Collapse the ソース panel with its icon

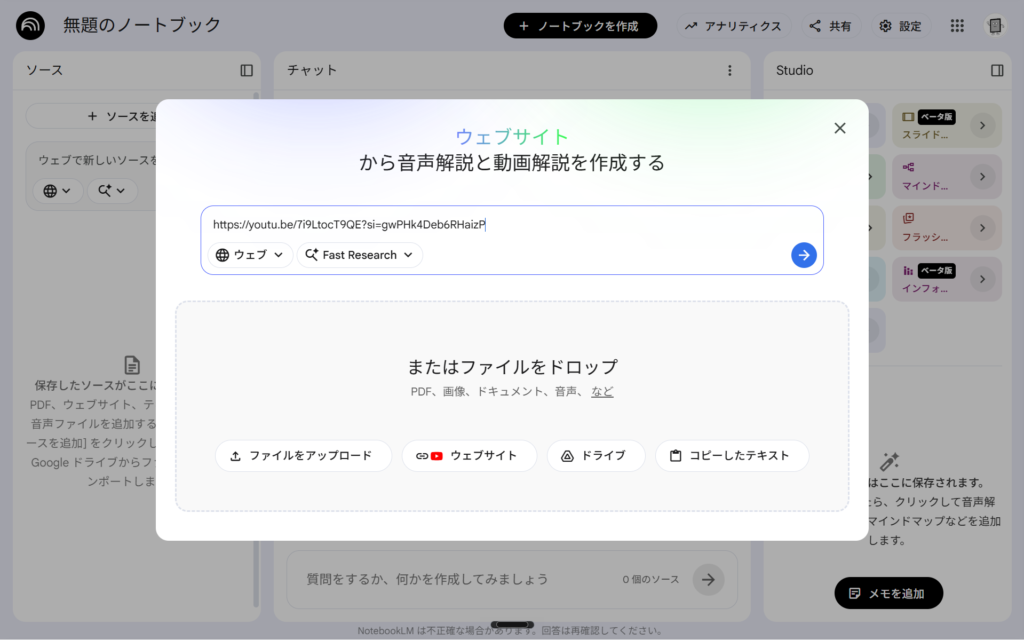tap(246, 71)
